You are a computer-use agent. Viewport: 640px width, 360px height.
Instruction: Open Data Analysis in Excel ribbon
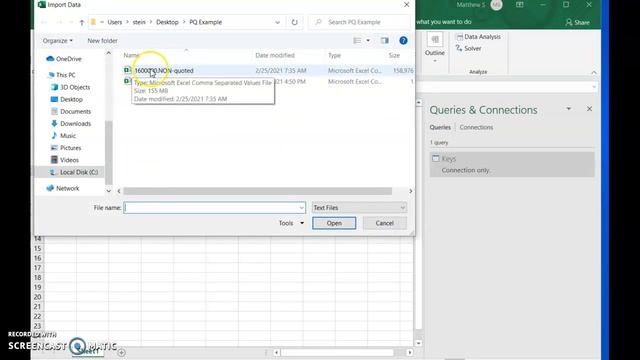478,37
